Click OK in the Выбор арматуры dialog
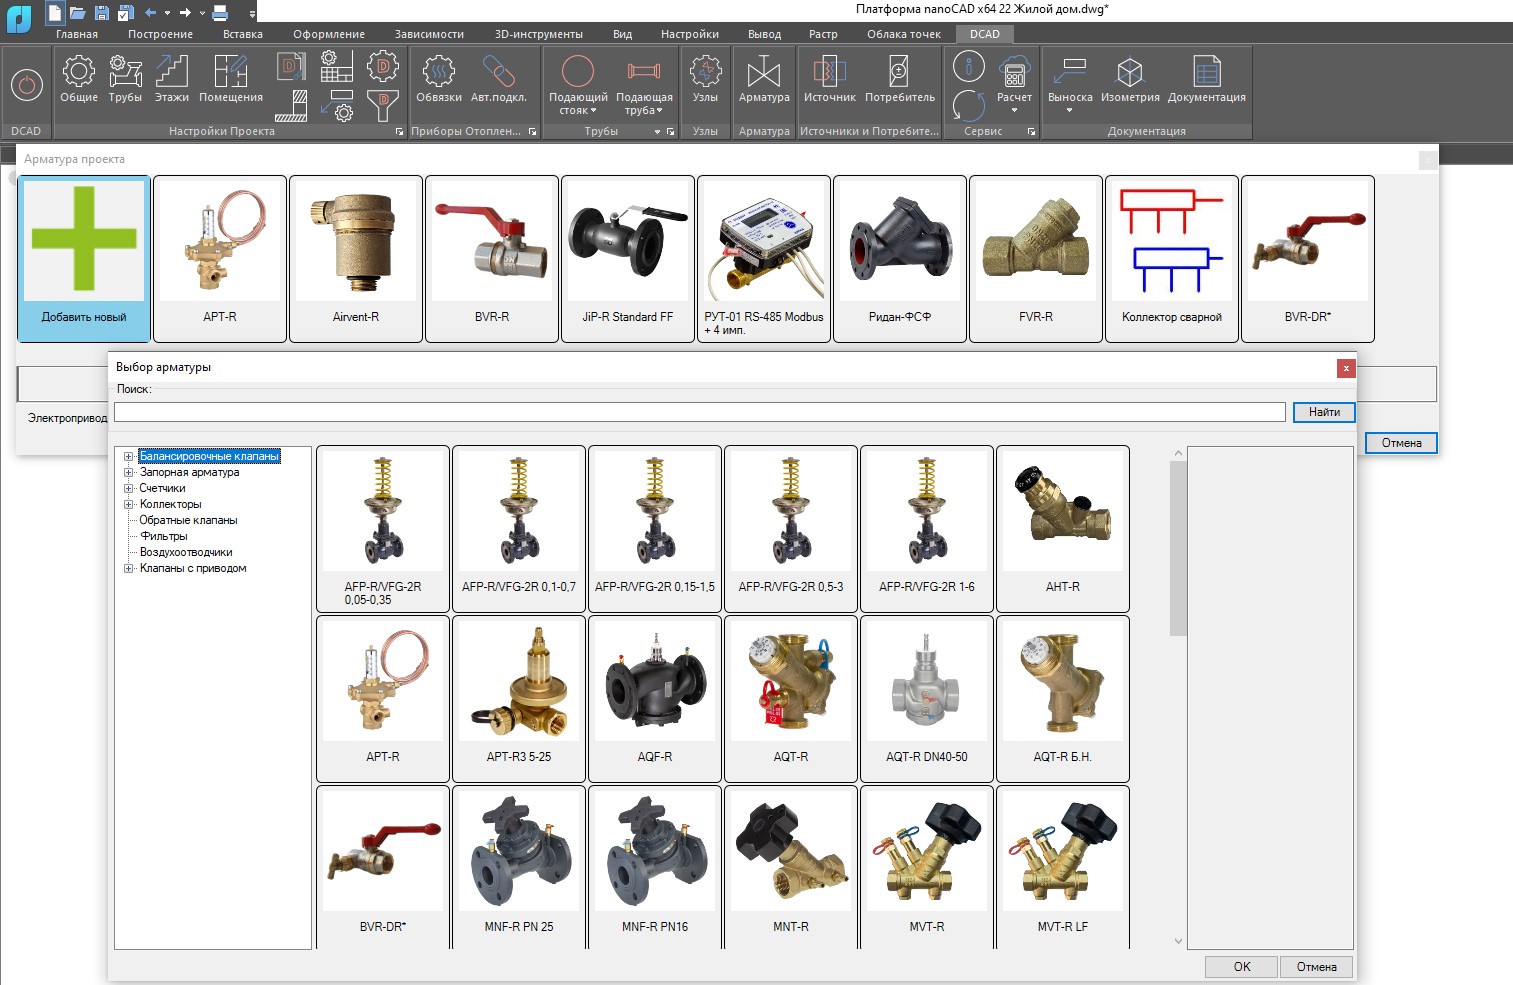1513x985 pixels. [x=1241, y=967]
